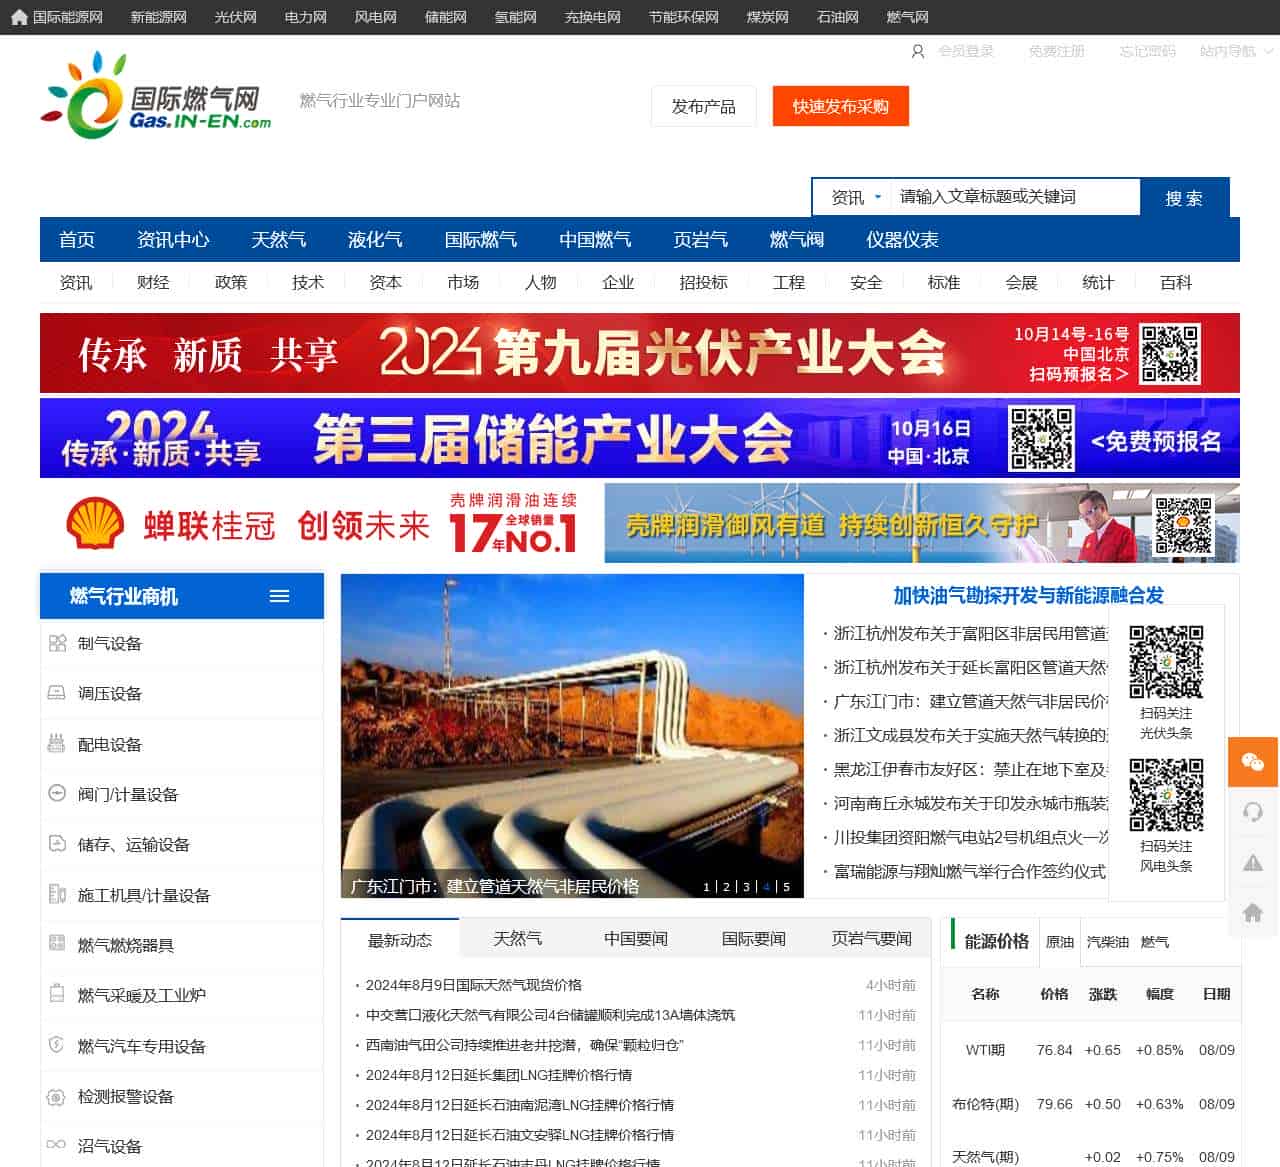Open 液化气 in the main navigation
This screenshot has width=1280, height=1167.
375,240
